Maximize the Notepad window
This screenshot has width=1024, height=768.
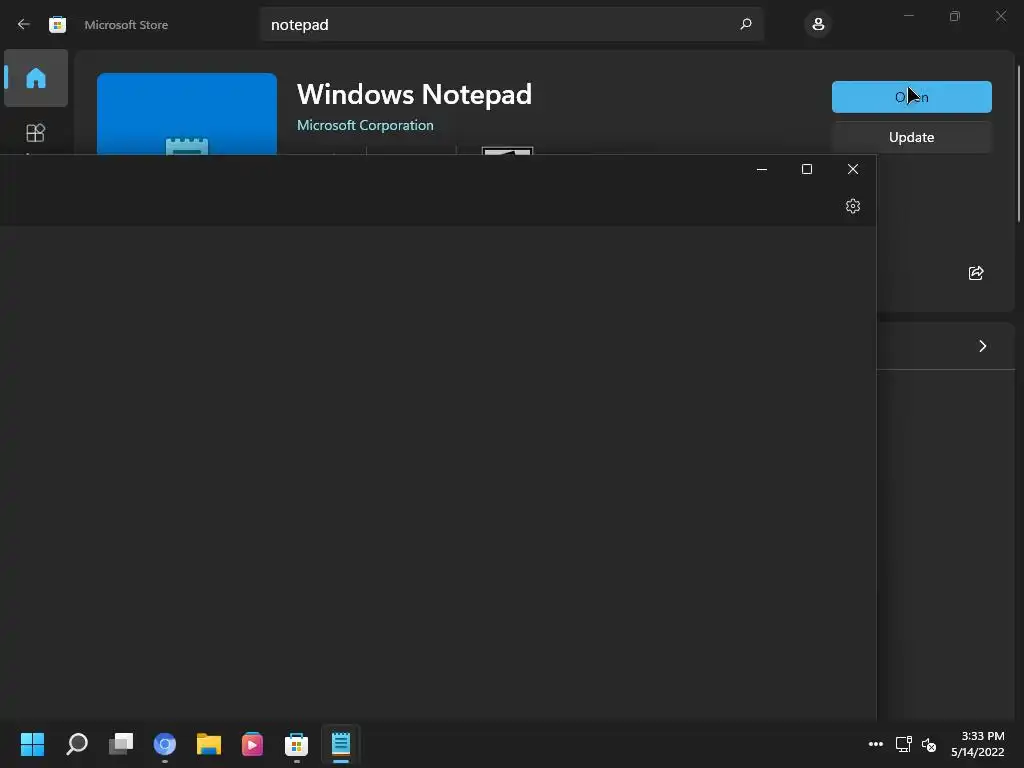click(807, 169)
